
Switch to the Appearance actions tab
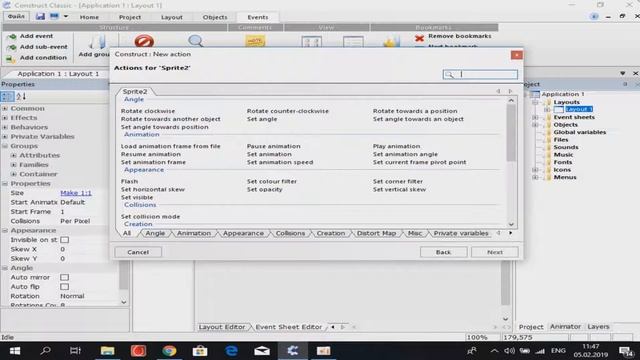coord(243,233)
